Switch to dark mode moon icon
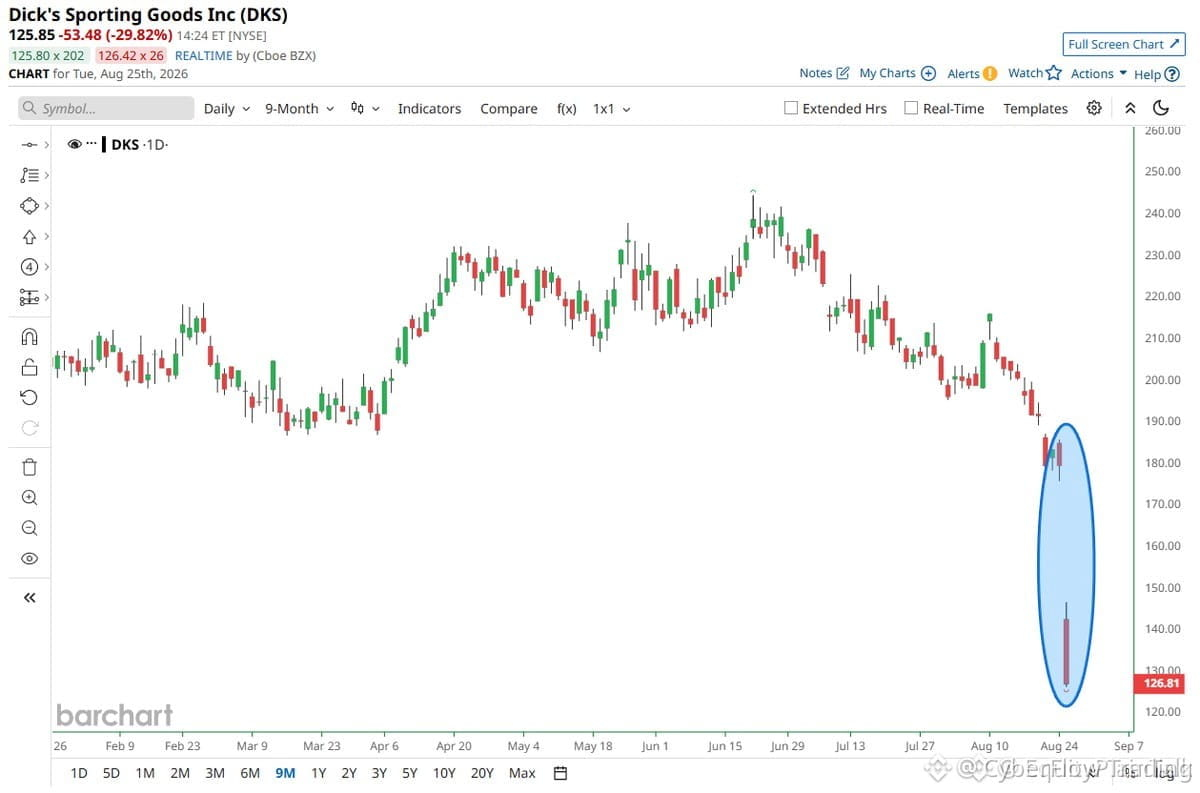 pos(1161,108)
